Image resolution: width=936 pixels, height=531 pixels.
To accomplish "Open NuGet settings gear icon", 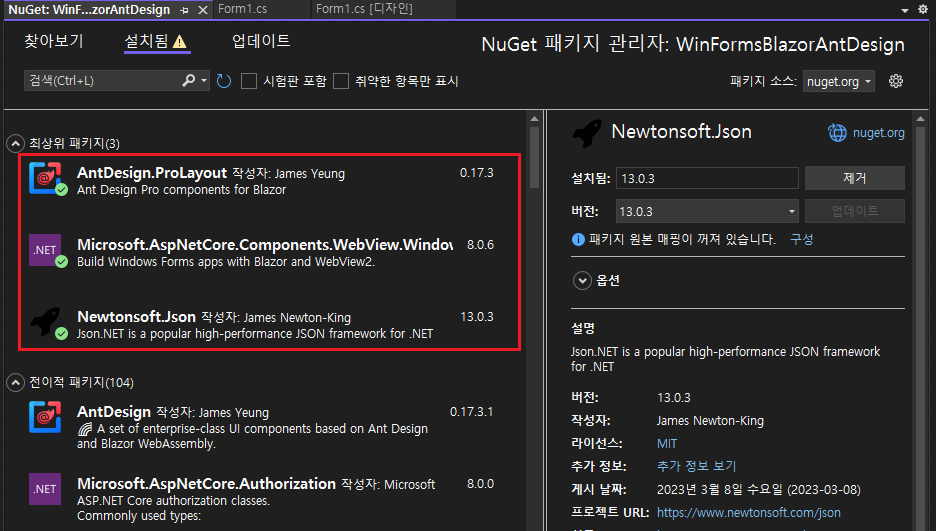I will [895, 81].
